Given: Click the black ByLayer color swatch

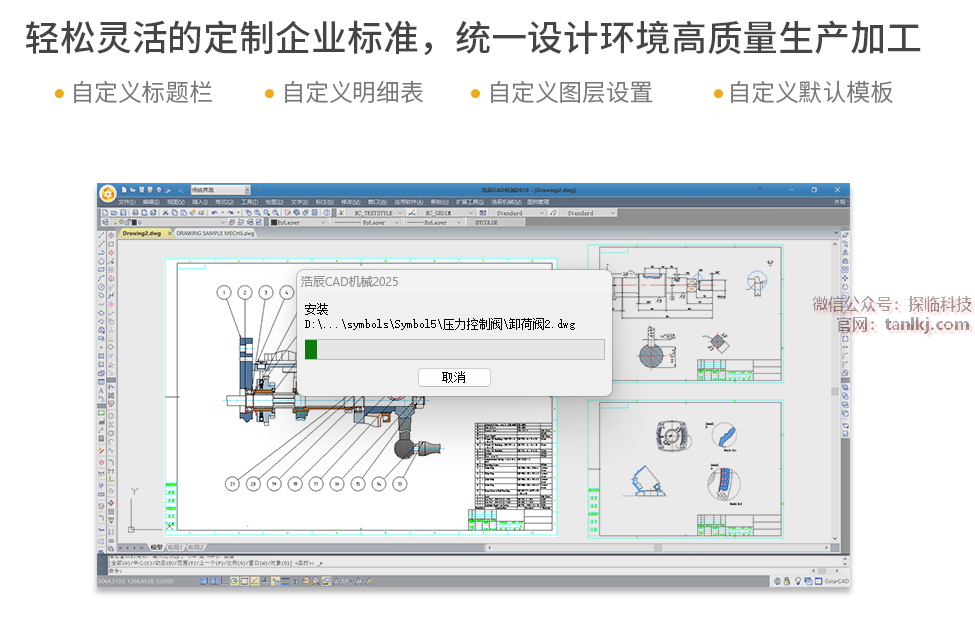Looking at the screenshot, I should (x=274, y=223).
